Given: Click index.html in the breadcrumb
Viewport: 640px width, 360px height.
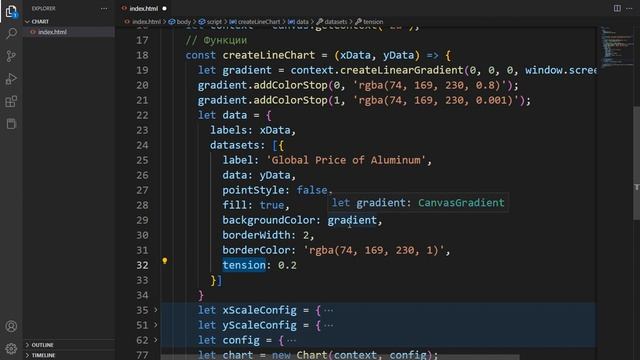Looking at the screenshot, I should point(146,22).
